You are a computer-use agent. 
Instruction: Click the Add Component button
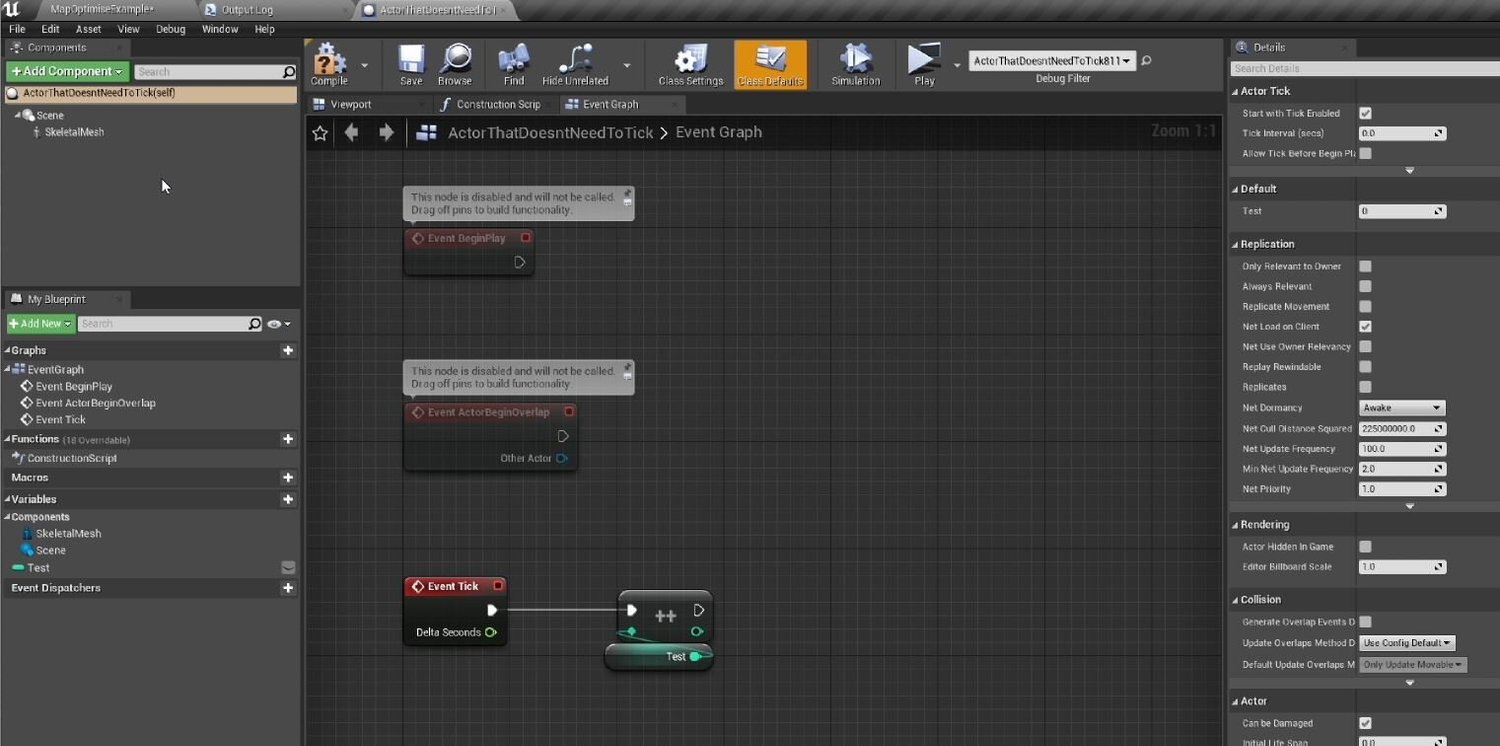pos(65,71)
